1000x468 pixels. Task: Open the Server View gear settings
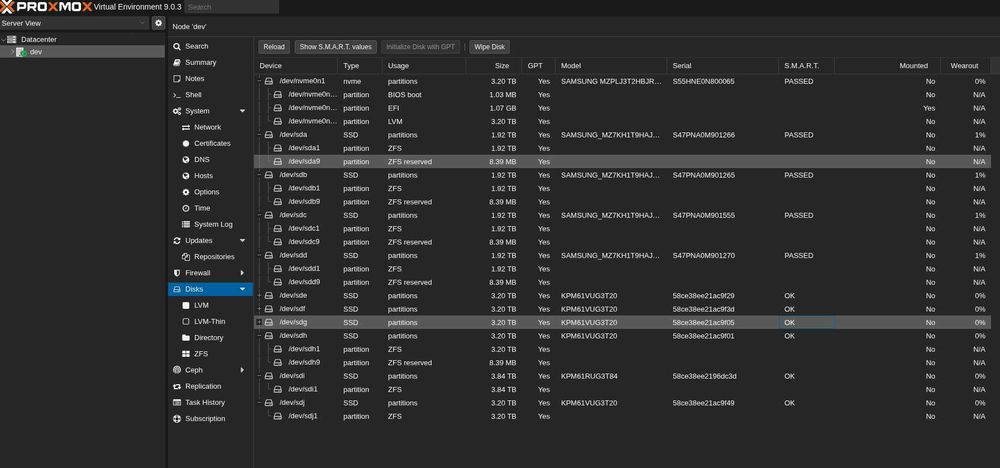[159, 23]
